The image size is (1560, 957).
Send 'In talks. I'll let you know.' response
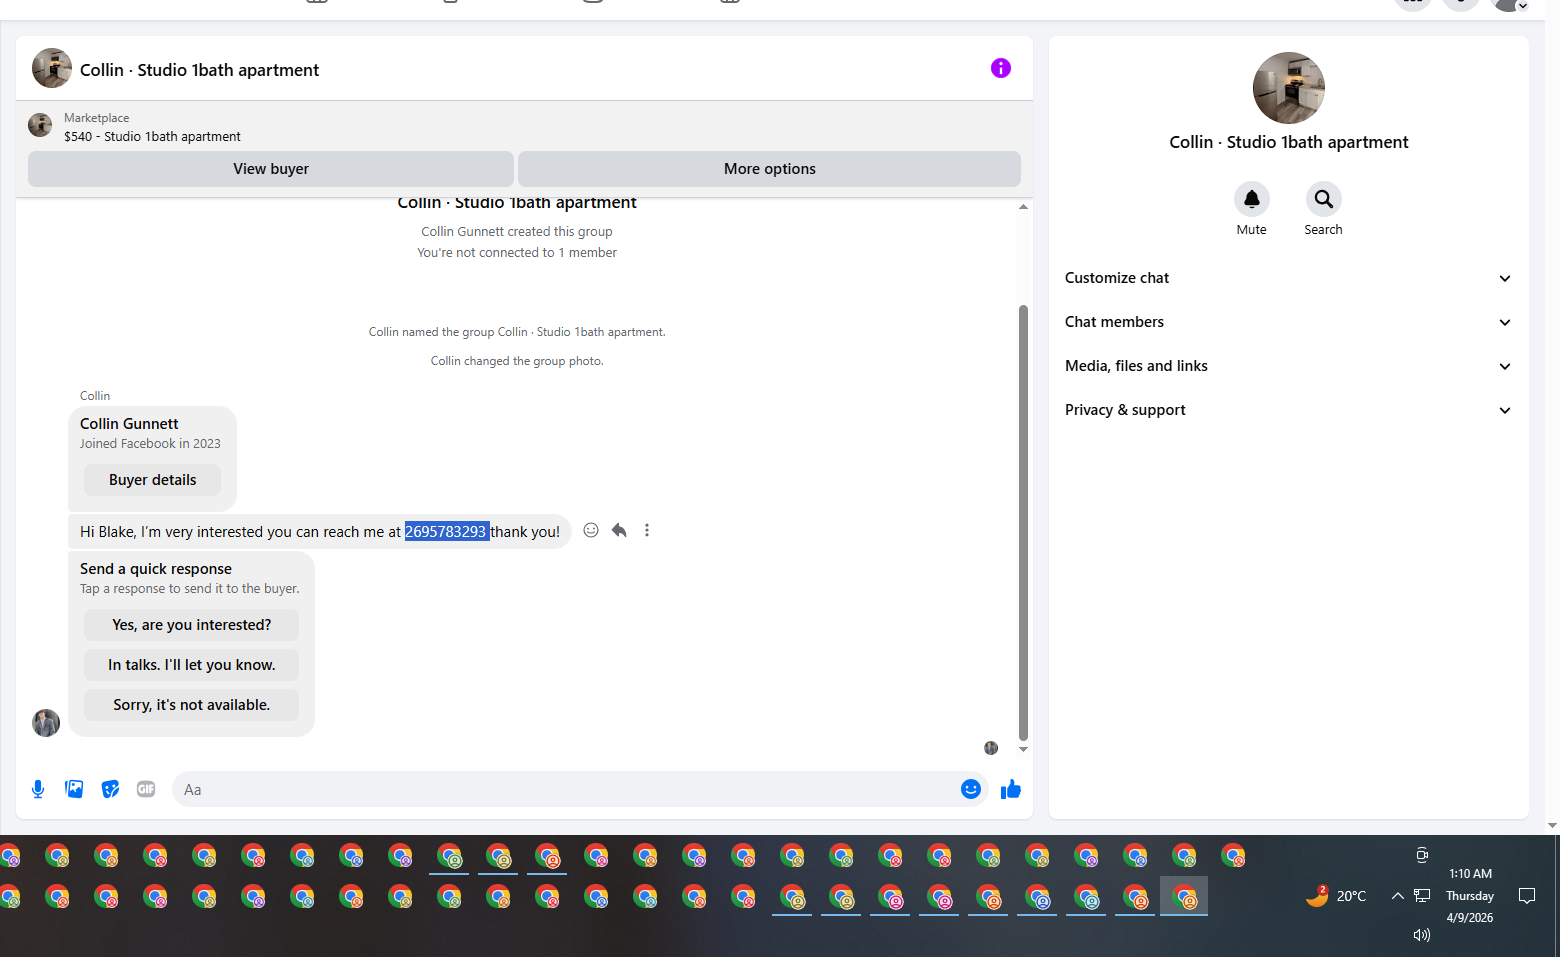click(191, 665)
